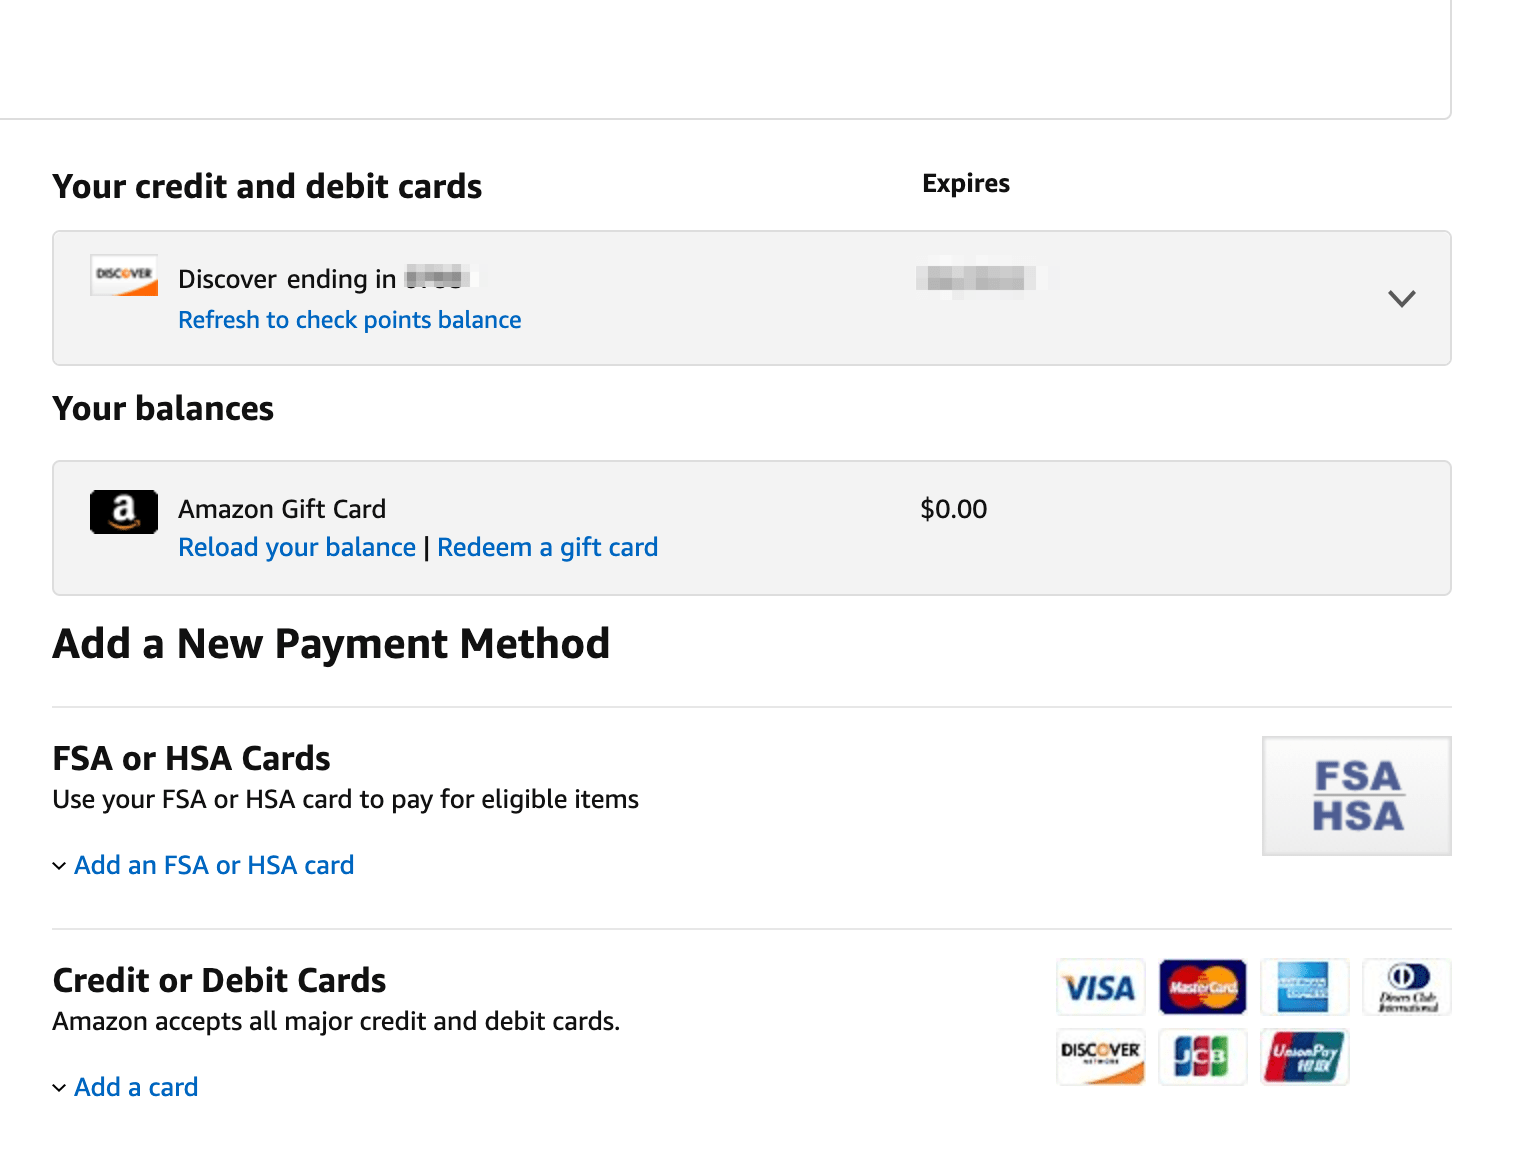The image size is (1518, 1160).
Task: Click the UnionPay card logo
Action: (x=1304, y=1056)
